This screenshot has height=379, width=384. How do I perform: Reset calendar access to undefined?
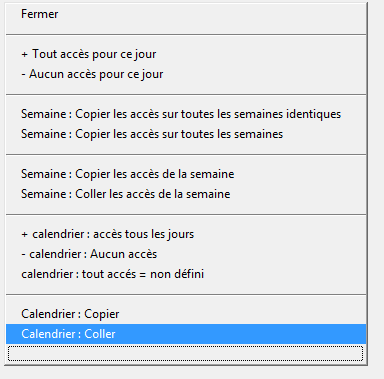186,274
